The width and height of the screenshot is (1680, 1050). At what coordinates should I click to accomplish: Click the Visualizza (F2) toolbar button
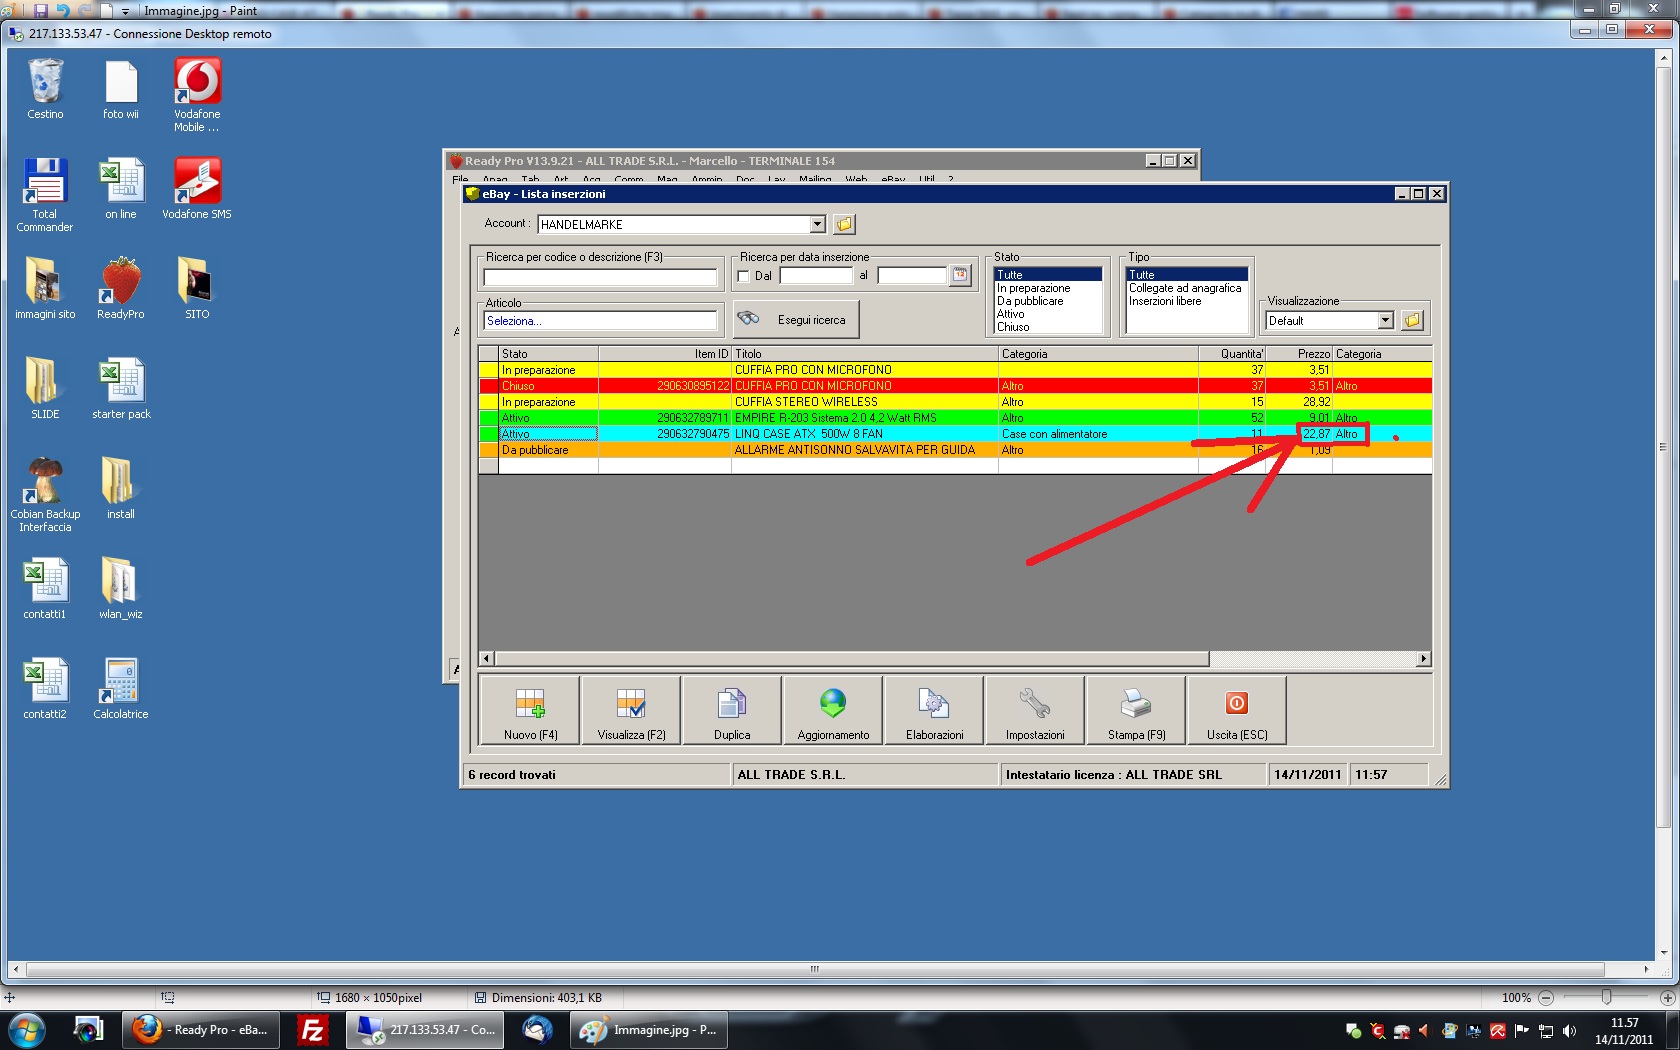(x=631, y=711)
